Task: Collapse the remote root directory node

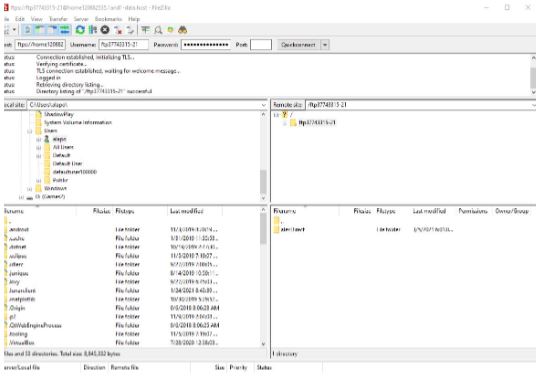Action: (x=276, y=115)
